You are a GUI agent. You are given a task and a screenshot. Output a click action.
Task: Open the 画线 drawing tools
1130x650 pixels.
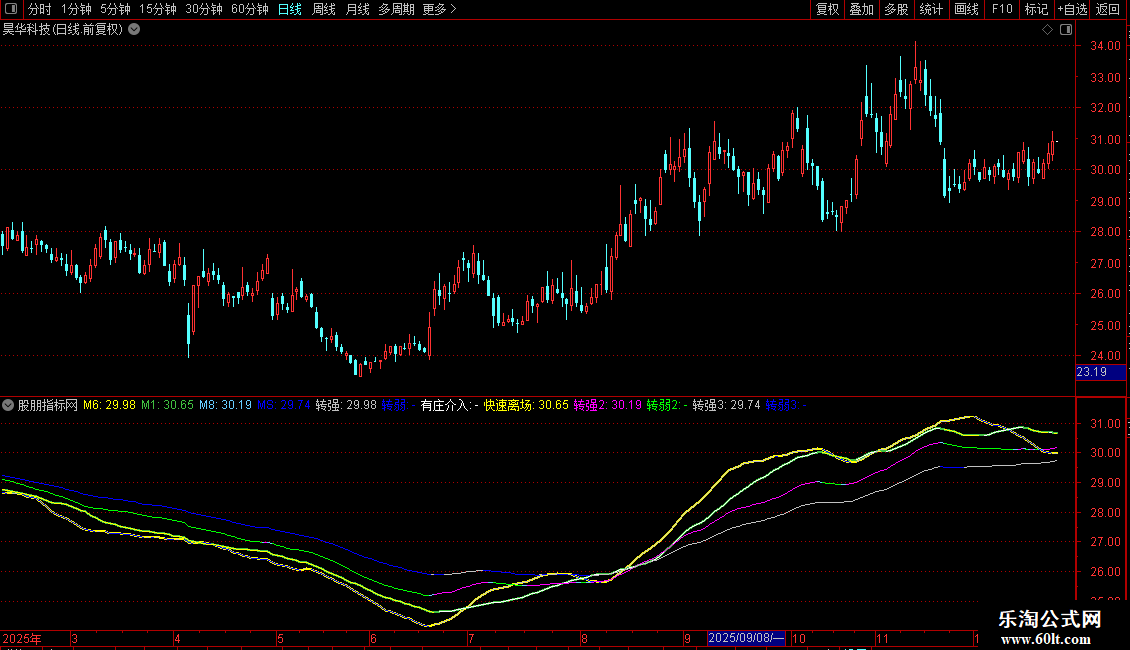click(x=966, y=9)
